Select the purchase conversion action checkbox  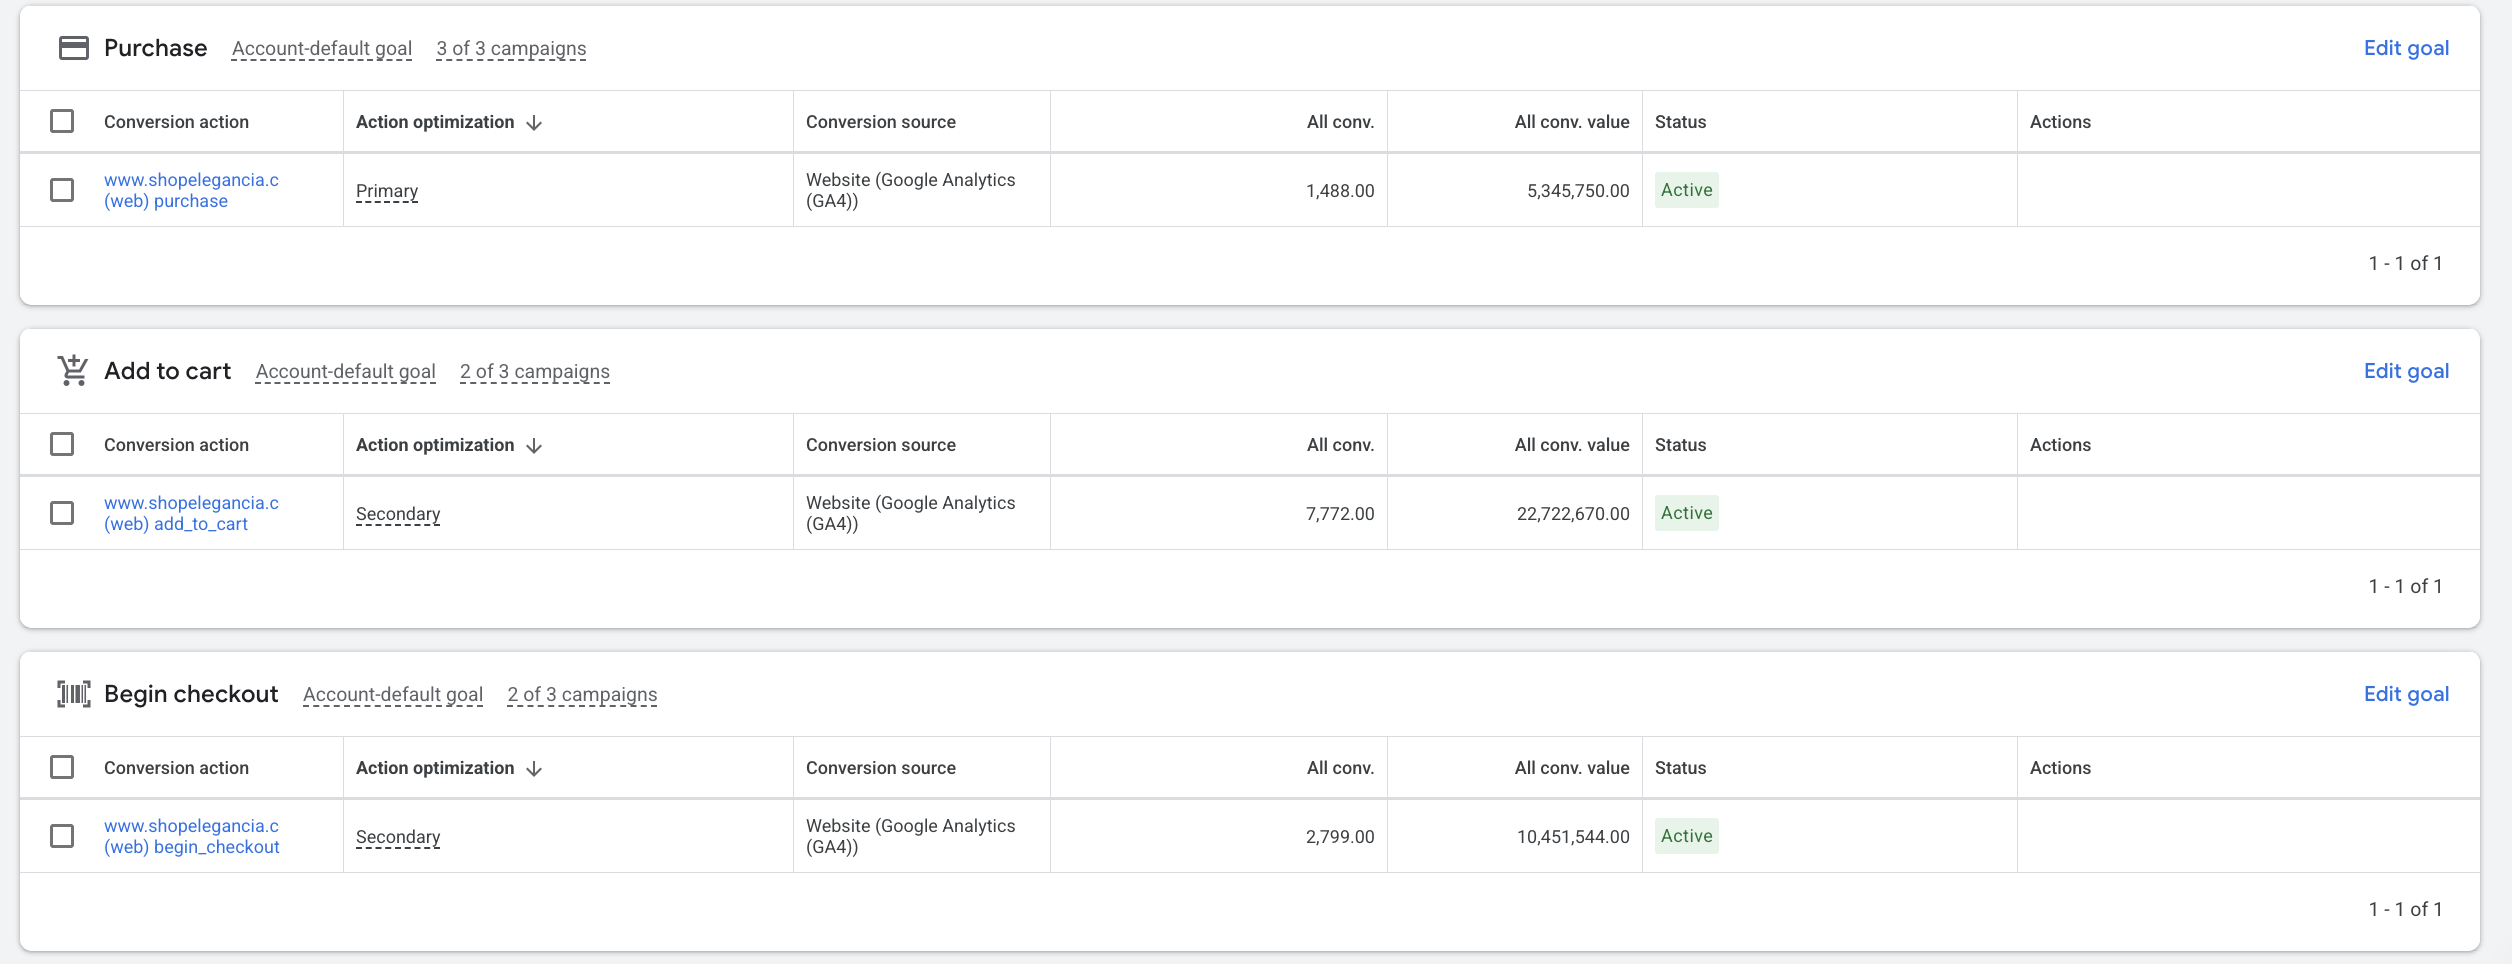(62, 190)
